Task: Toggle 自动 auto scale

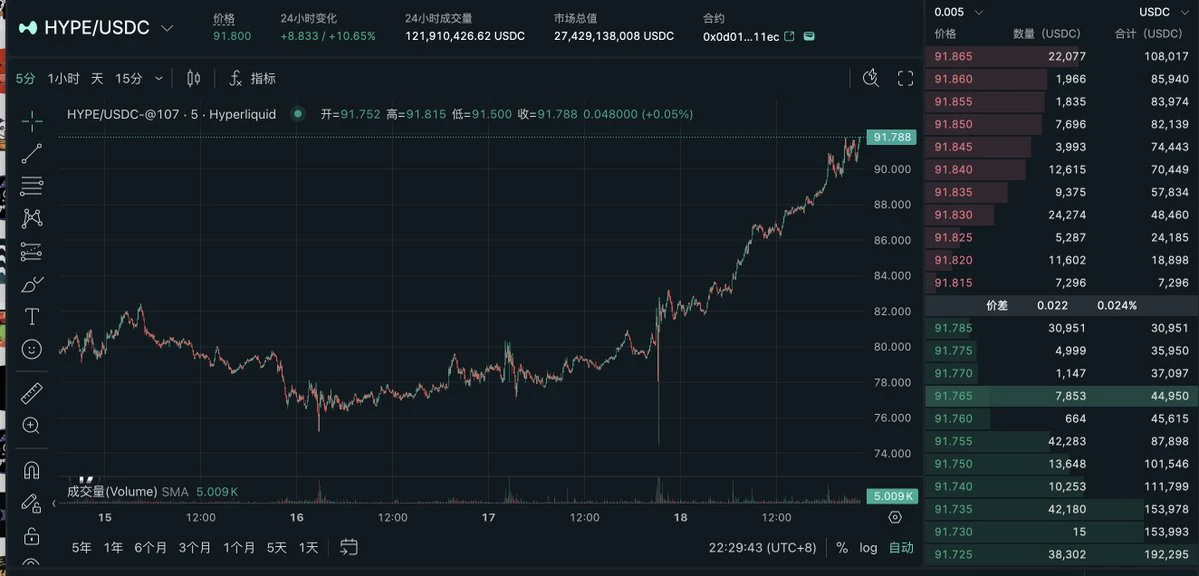Action: coord(901,548)
